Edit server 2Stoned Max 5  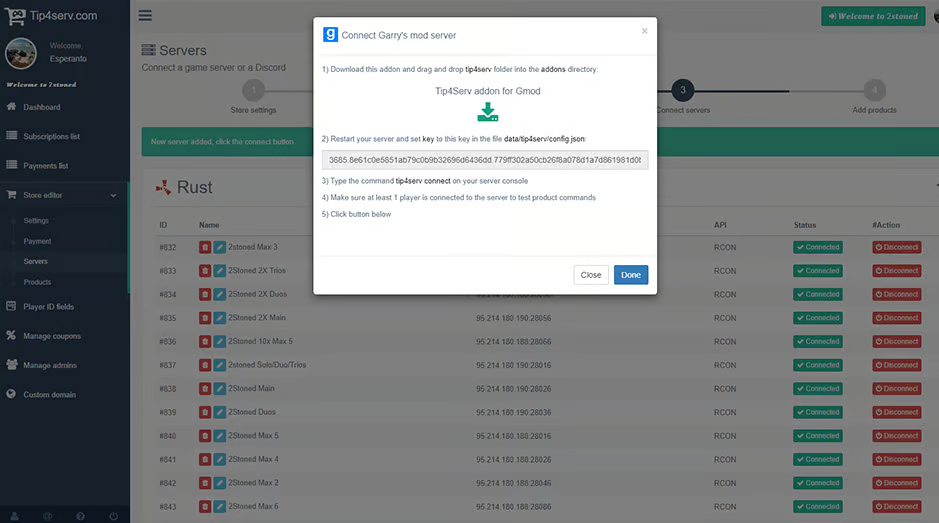click(x=220, y=436)
